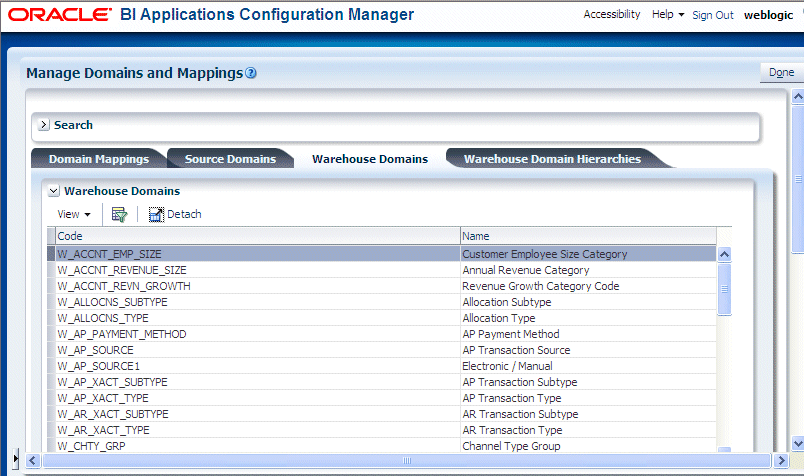Click the page scrollbar down arrow
The width and height of the screenshot is (804, 476).
[797, 443]
